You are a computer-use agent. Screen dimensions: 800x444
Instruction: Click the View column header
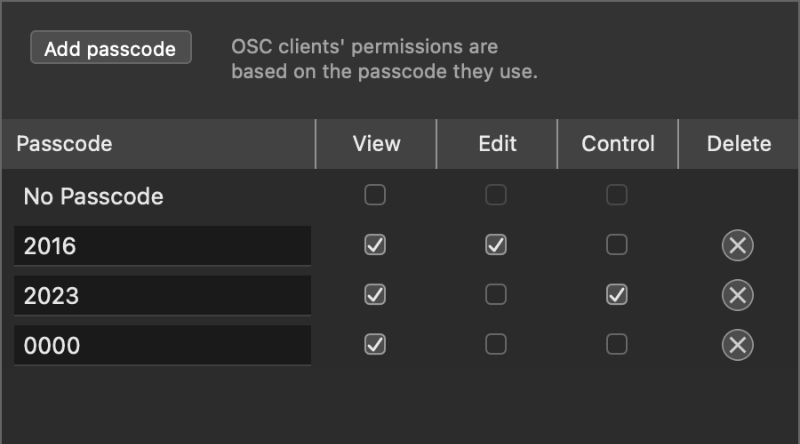(376, 144)
